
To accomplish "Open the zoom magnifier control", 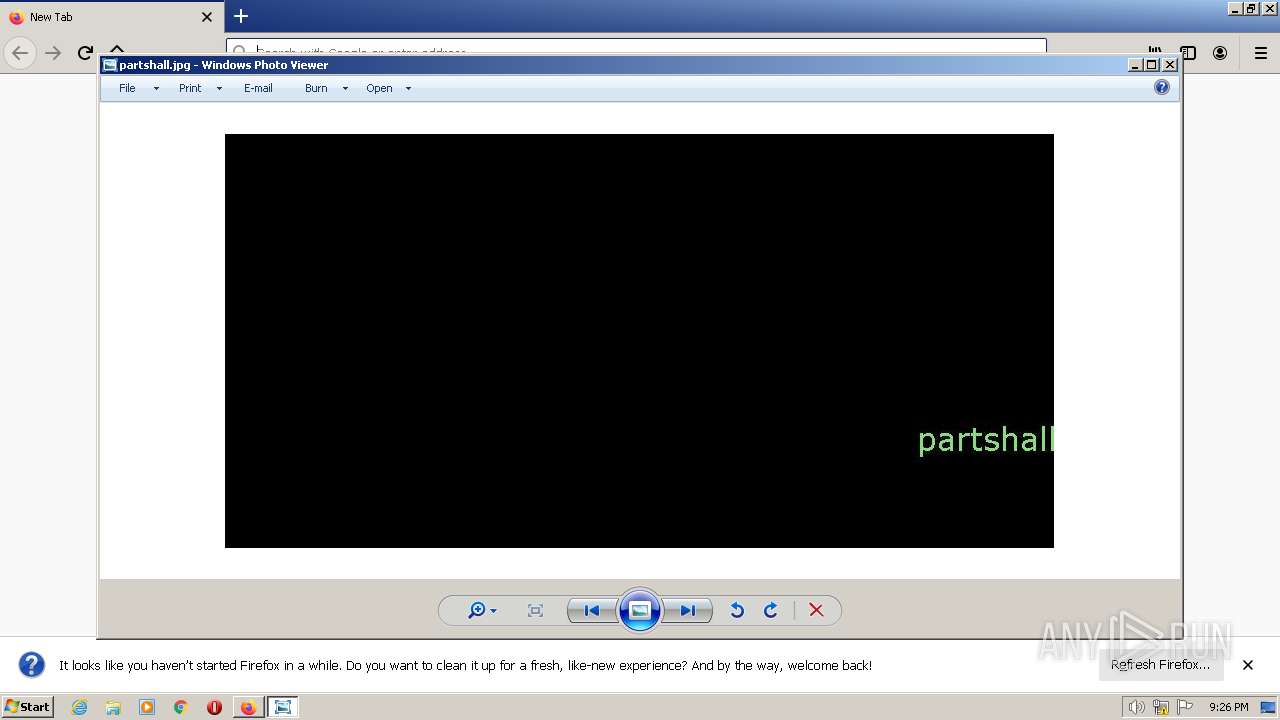I will [477, 610].
